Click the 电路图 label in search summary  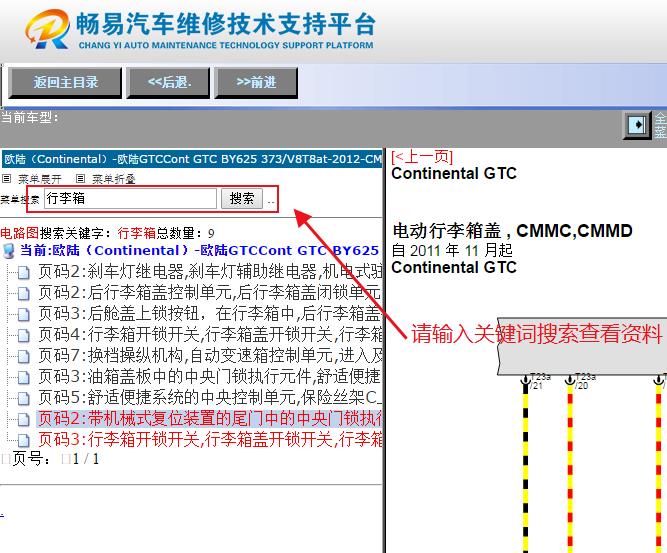pyautogui.click(x=20, y=233)
